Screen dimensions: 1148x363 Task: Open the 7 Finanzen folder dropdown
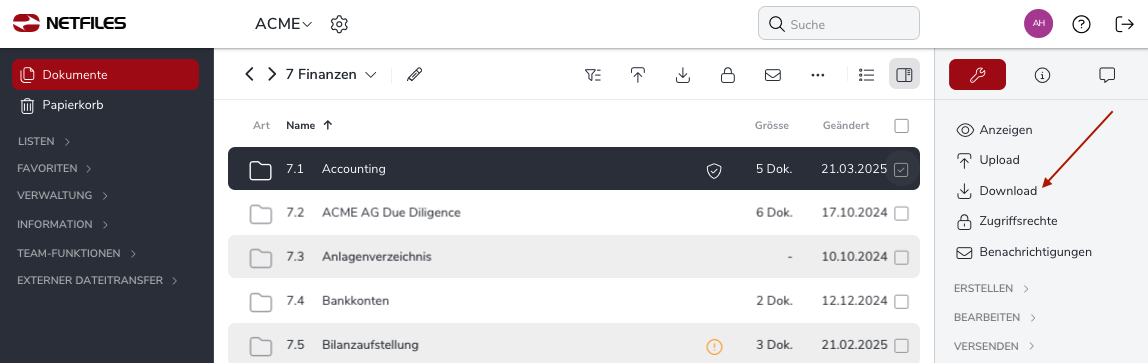point(331,75)
